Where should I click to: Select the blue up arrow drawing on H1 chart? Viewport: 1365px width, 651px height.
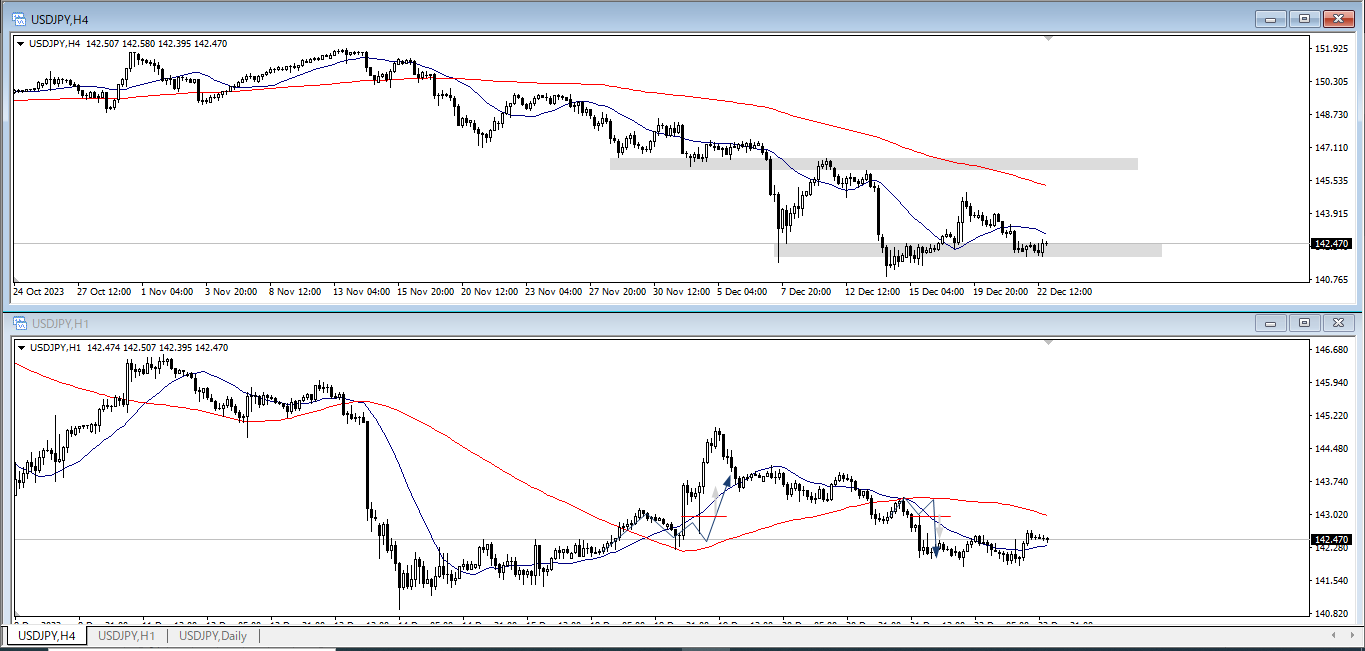(727, 482)
